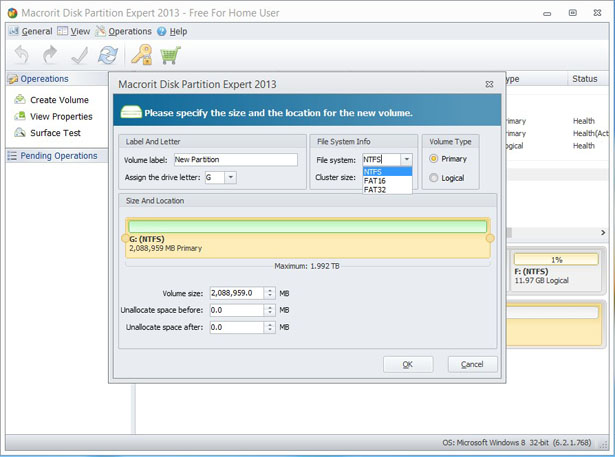
Task: Click the '2,088,959 MB Primary' label
Action: coord(166,248)
